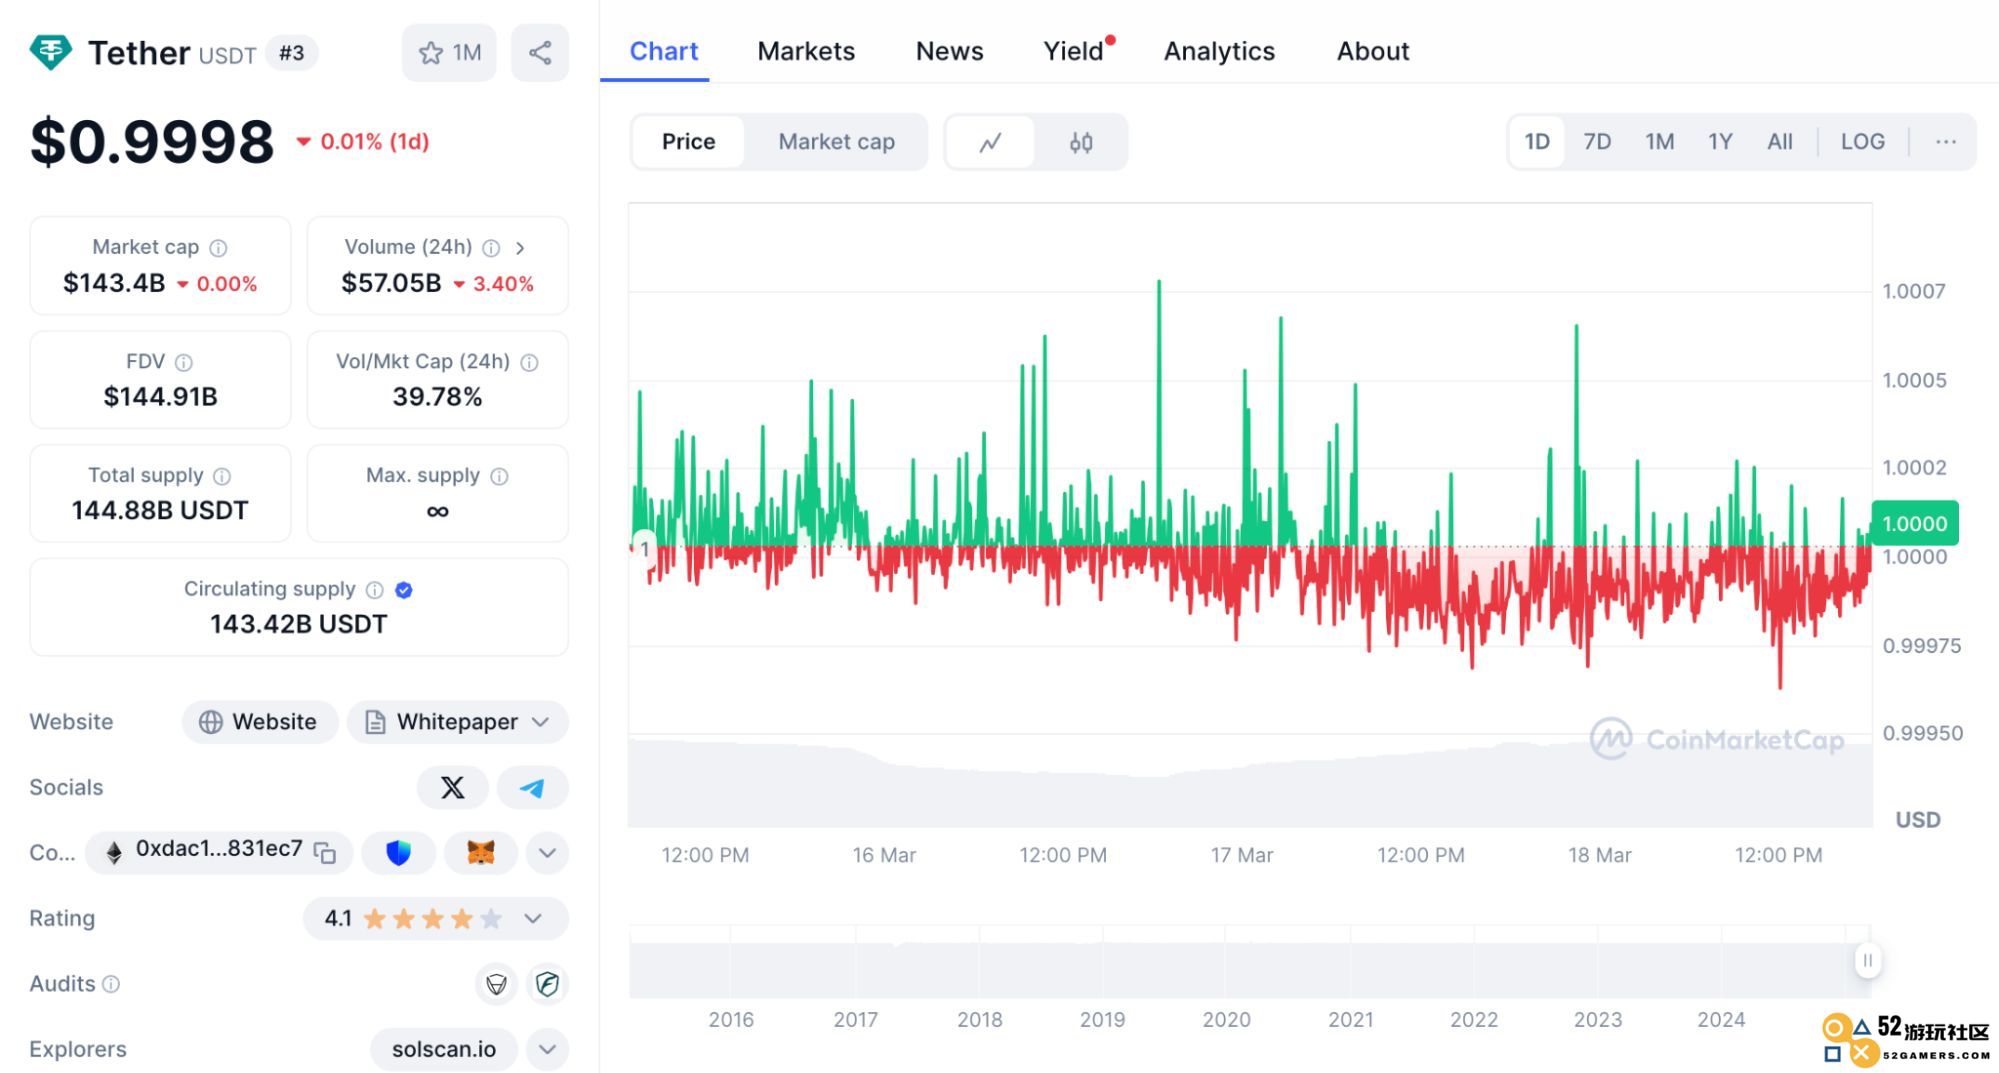Switch chart to line view
The image size is (1999, 1073).
[990, 142]
